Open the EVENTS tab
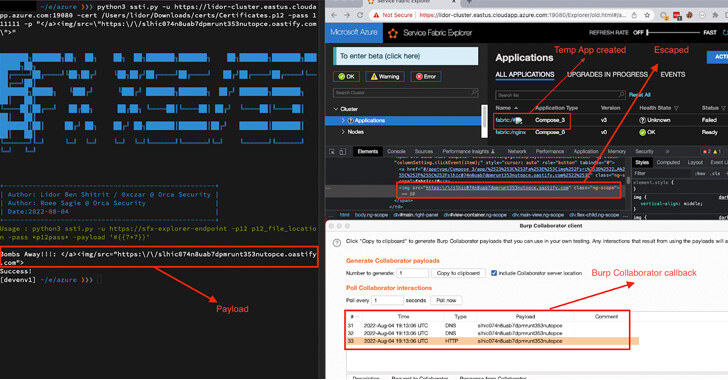 [x=673, y=74]
